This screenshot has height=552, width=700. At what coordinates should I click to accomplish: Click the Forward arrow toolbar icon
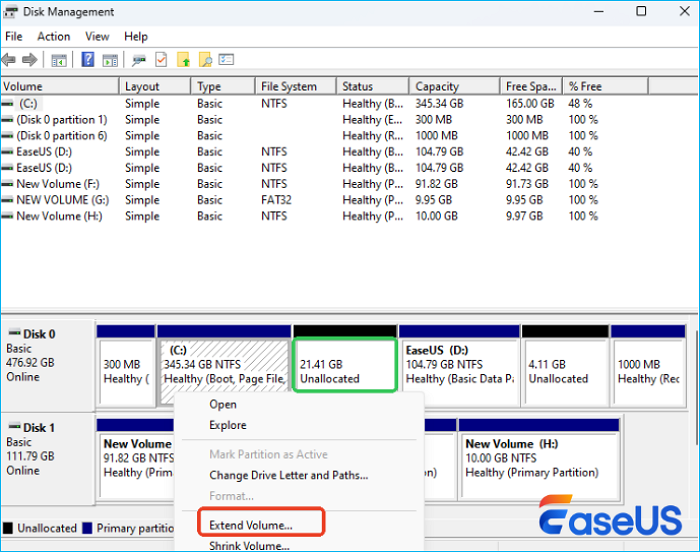[29, 60]
